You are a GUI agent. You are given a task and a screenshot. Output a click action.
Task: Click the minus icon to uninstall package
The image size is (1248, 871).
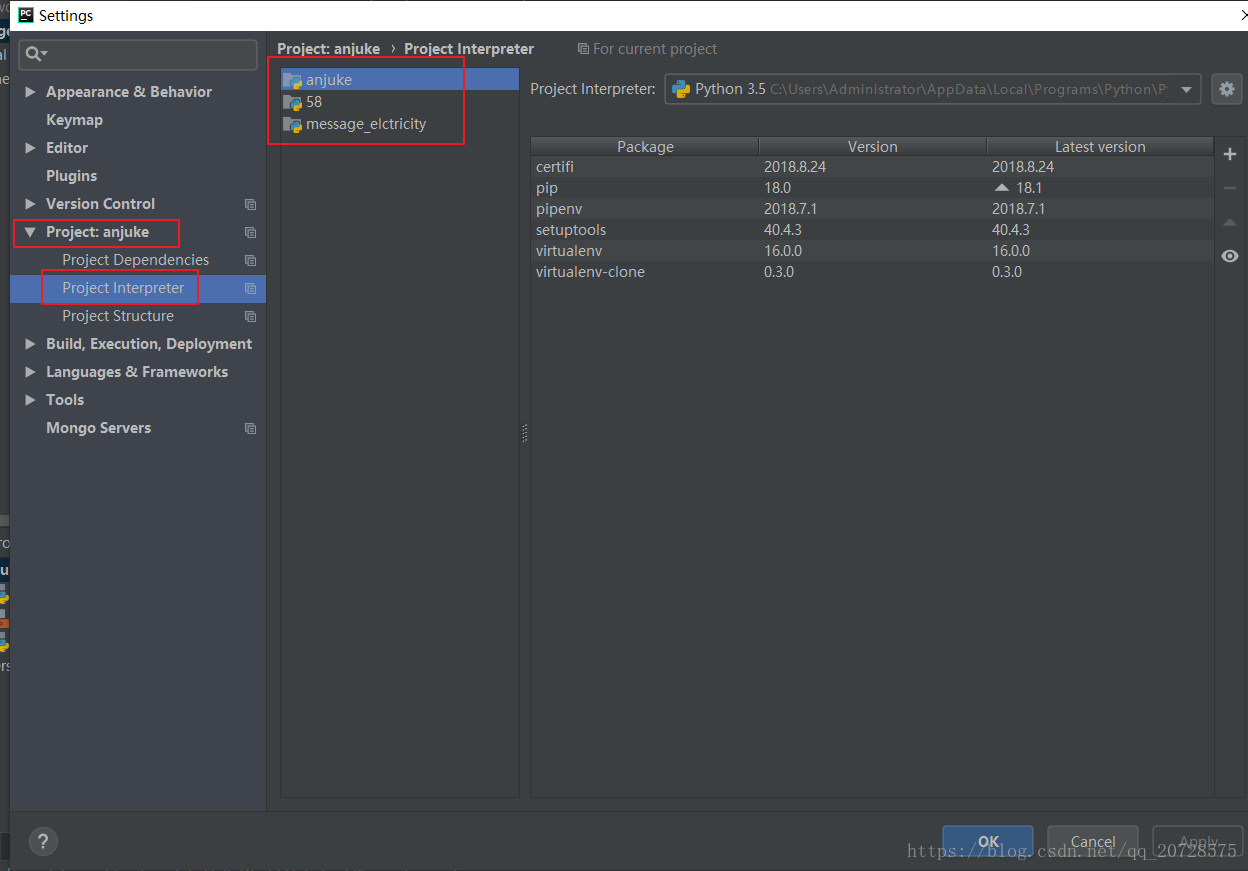1230,188
